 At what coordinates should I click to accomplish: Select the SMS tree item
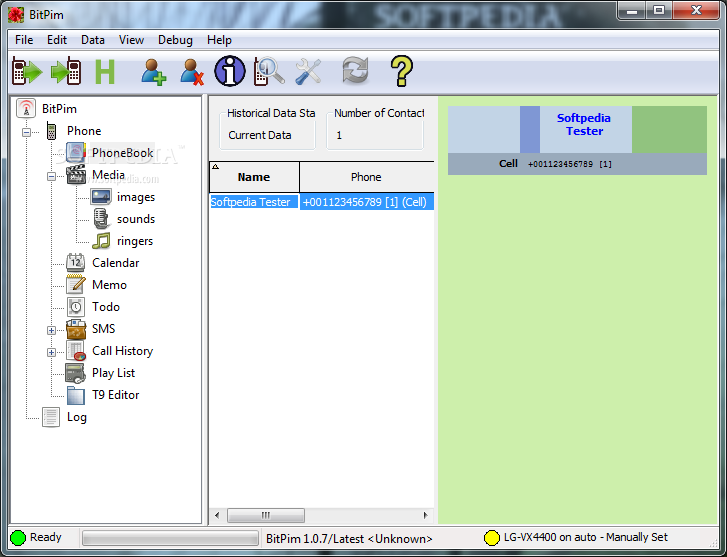point(103,329)
